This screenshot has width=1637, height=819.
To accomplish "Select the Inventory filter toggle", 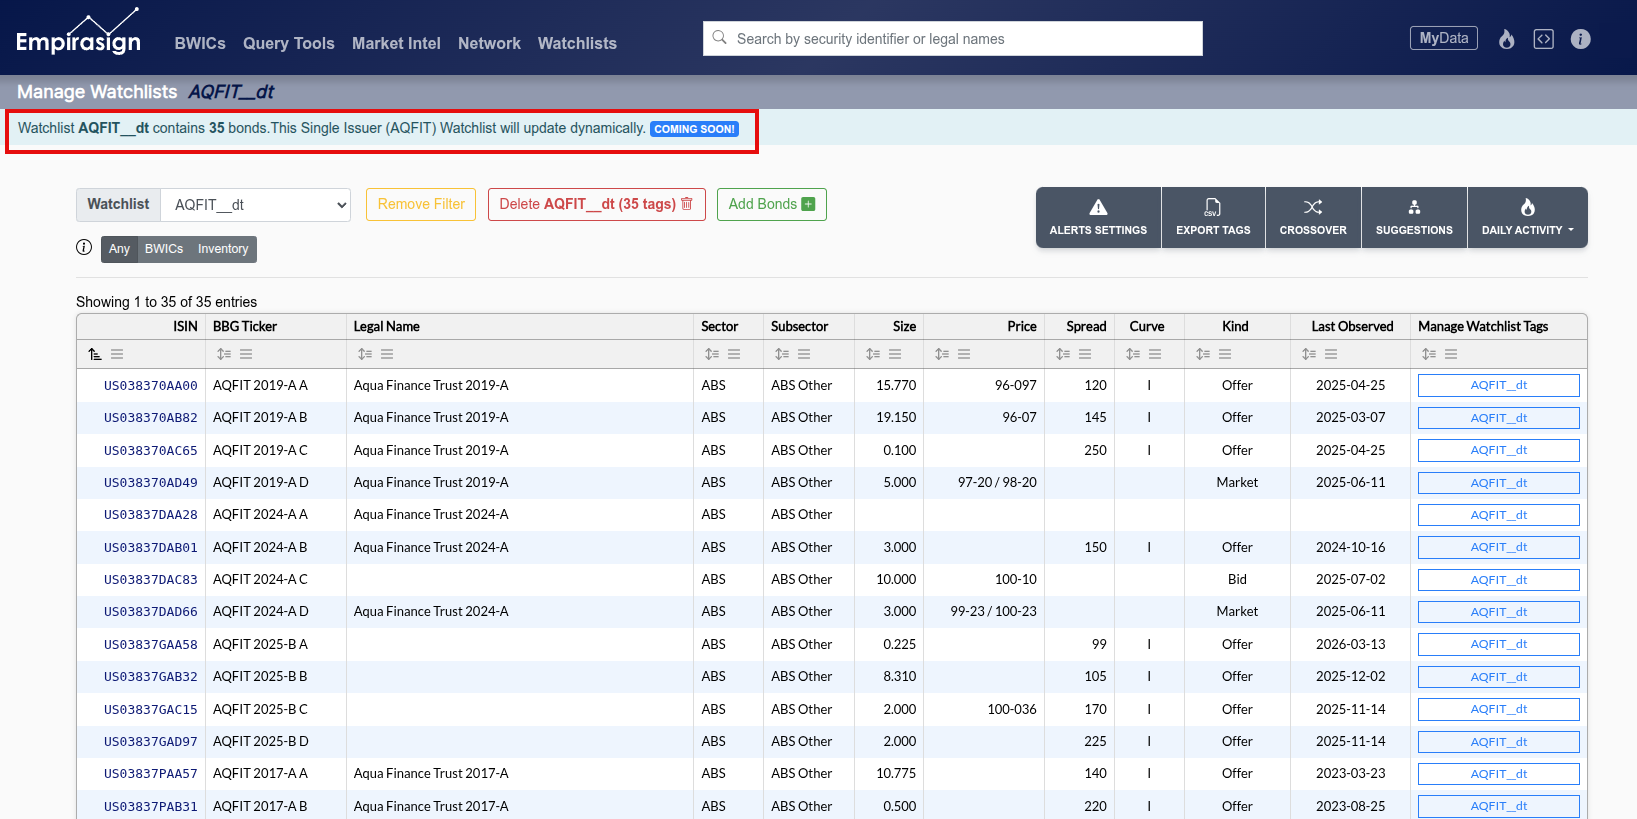I will pos(223,249).
